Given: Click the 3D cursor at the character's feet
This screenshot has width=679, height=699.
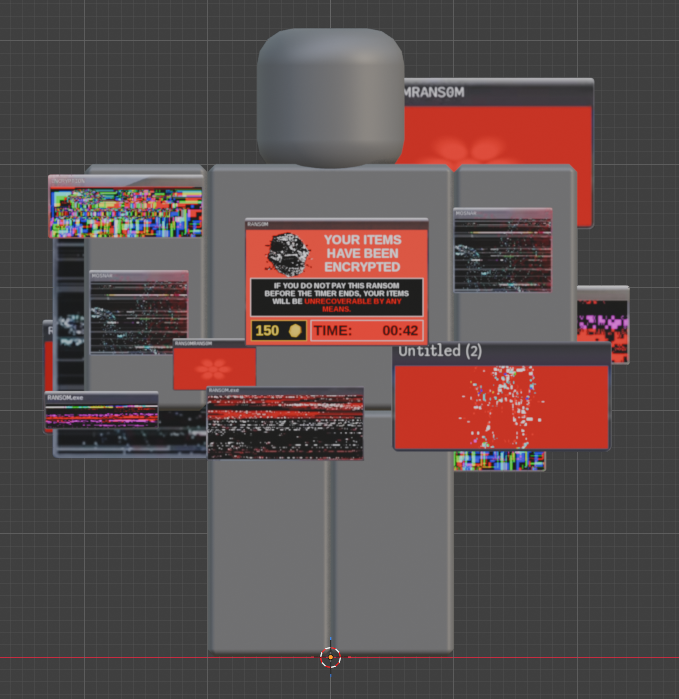Looking at the screenshot, I should point(330,657).
